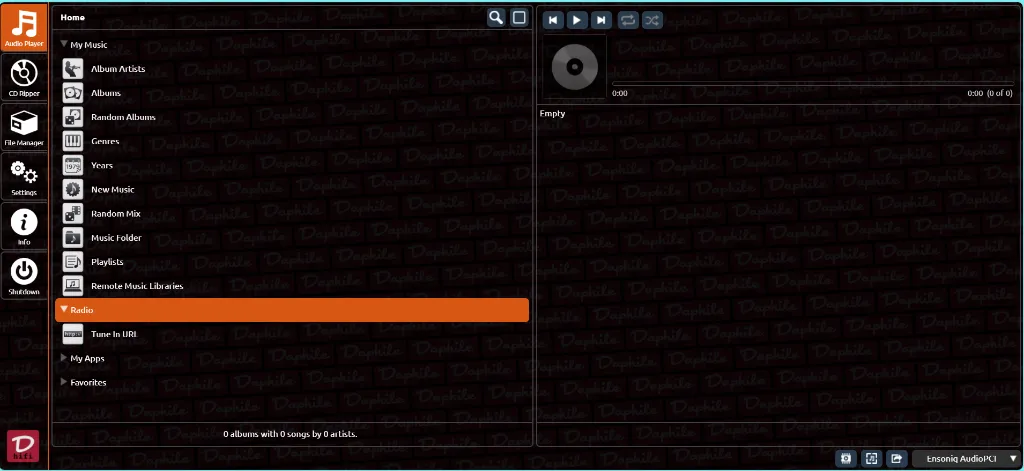
Task: Click the Random Albums icon
Action: pyautogui.click(x=72, y=117)
